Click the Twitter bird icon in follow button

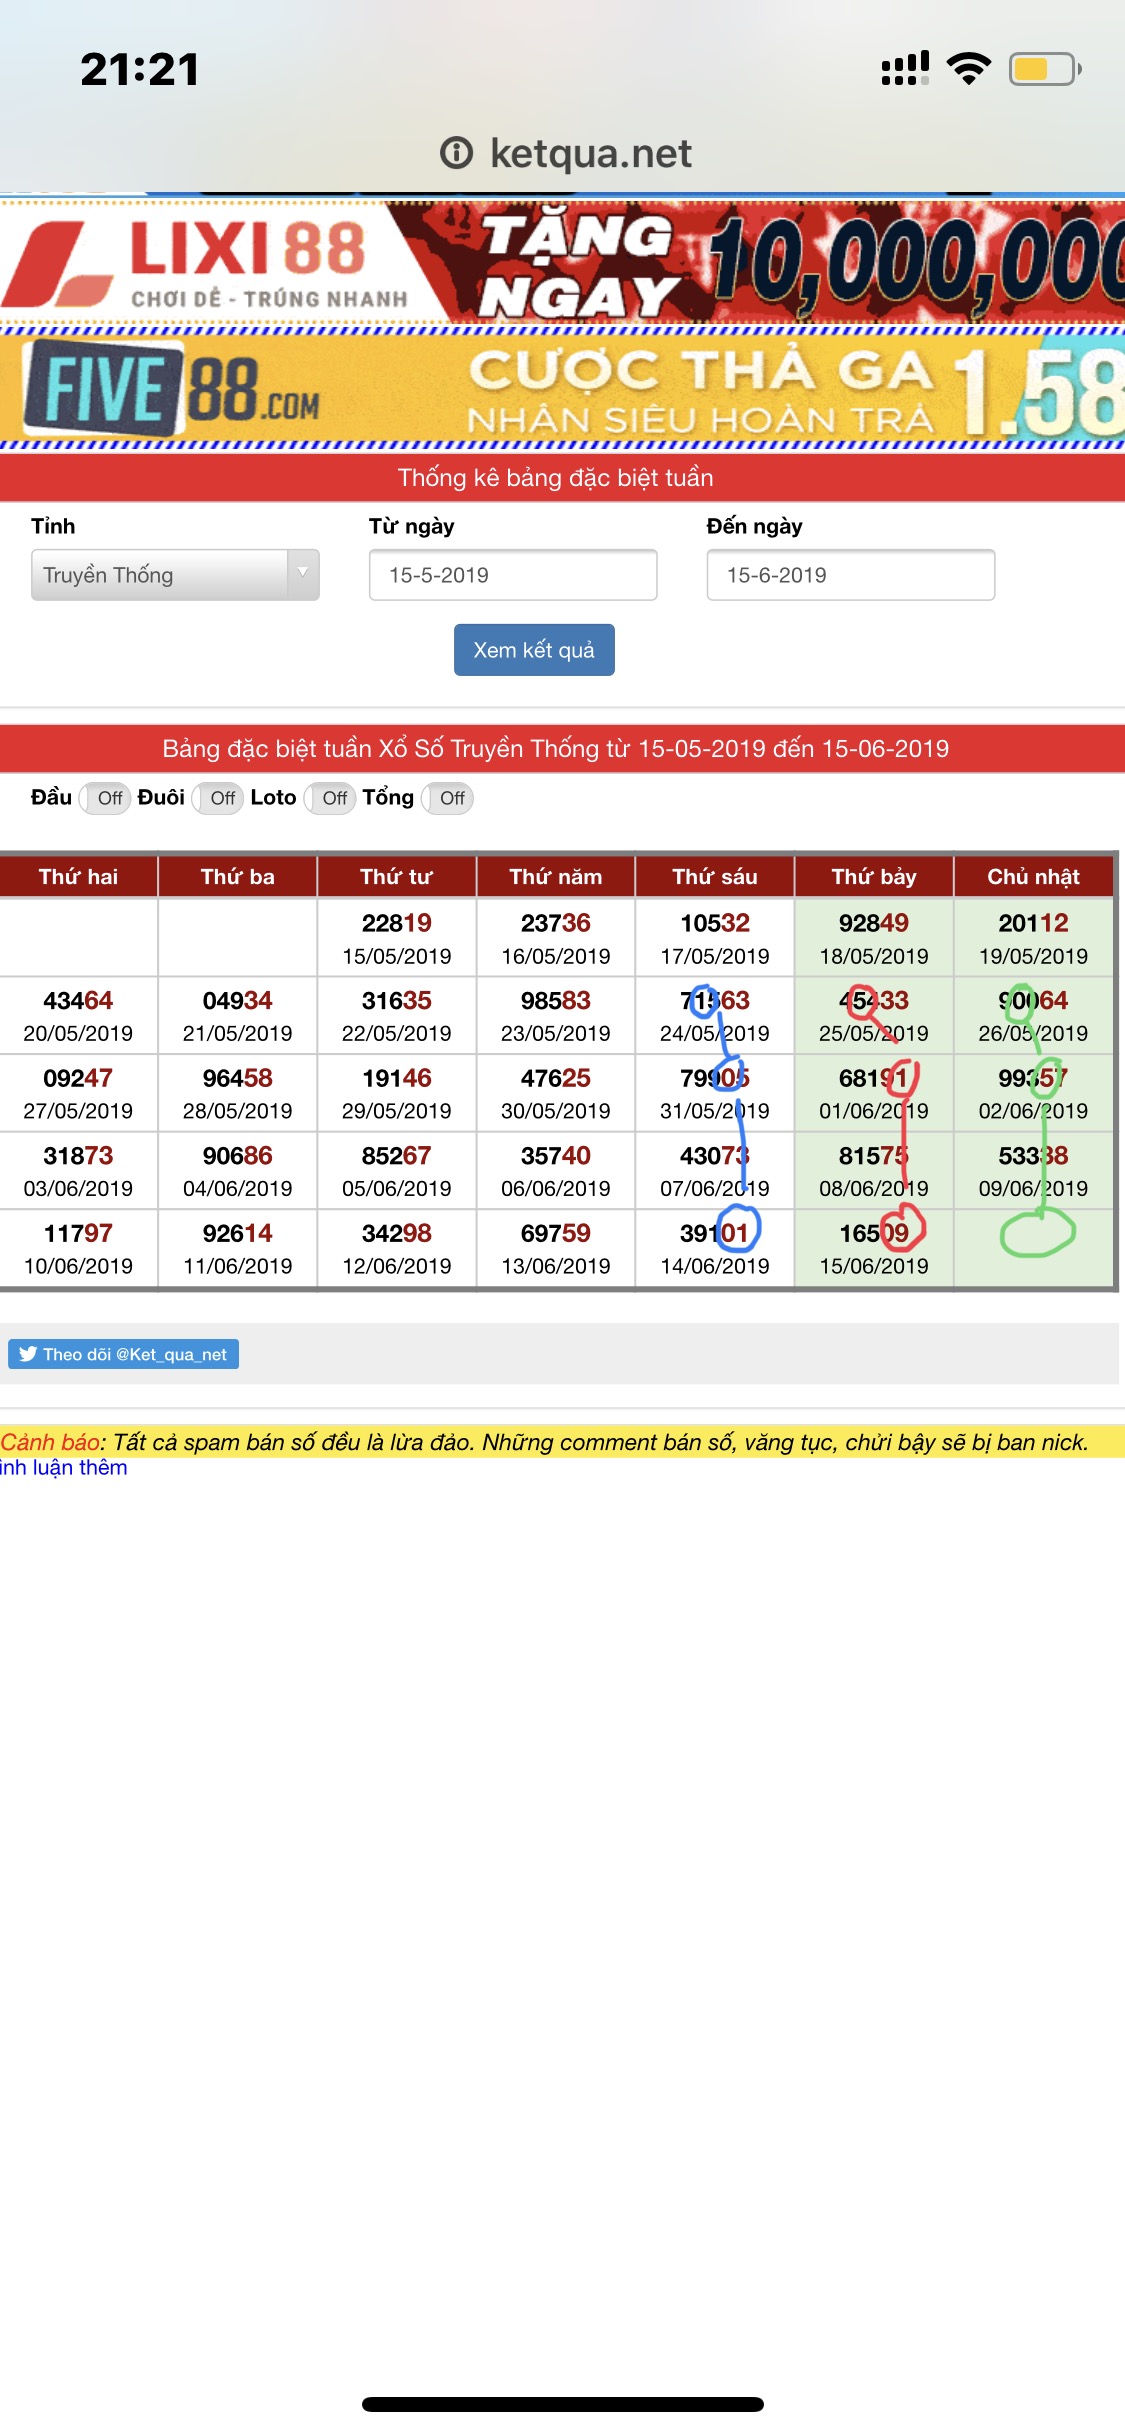pos(28,1354)
